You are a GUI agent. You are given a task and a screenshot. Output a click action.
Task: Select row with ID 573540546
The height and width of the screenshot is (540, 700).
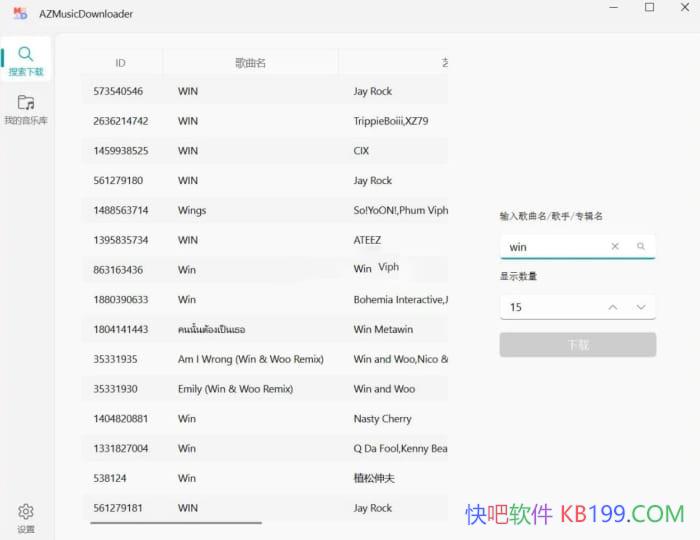[x=265, y=91]
